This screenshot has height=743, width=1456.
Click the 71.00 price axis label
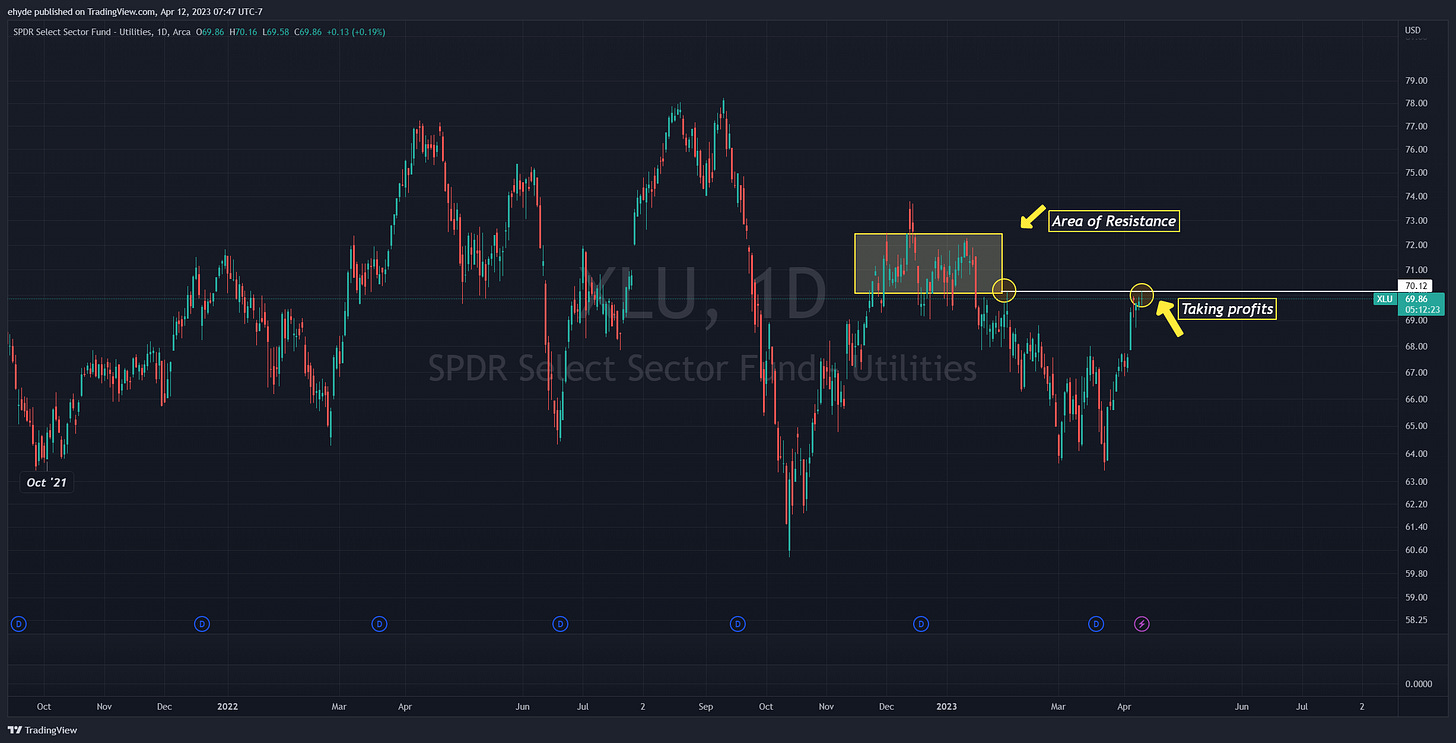click(1416, 270)
